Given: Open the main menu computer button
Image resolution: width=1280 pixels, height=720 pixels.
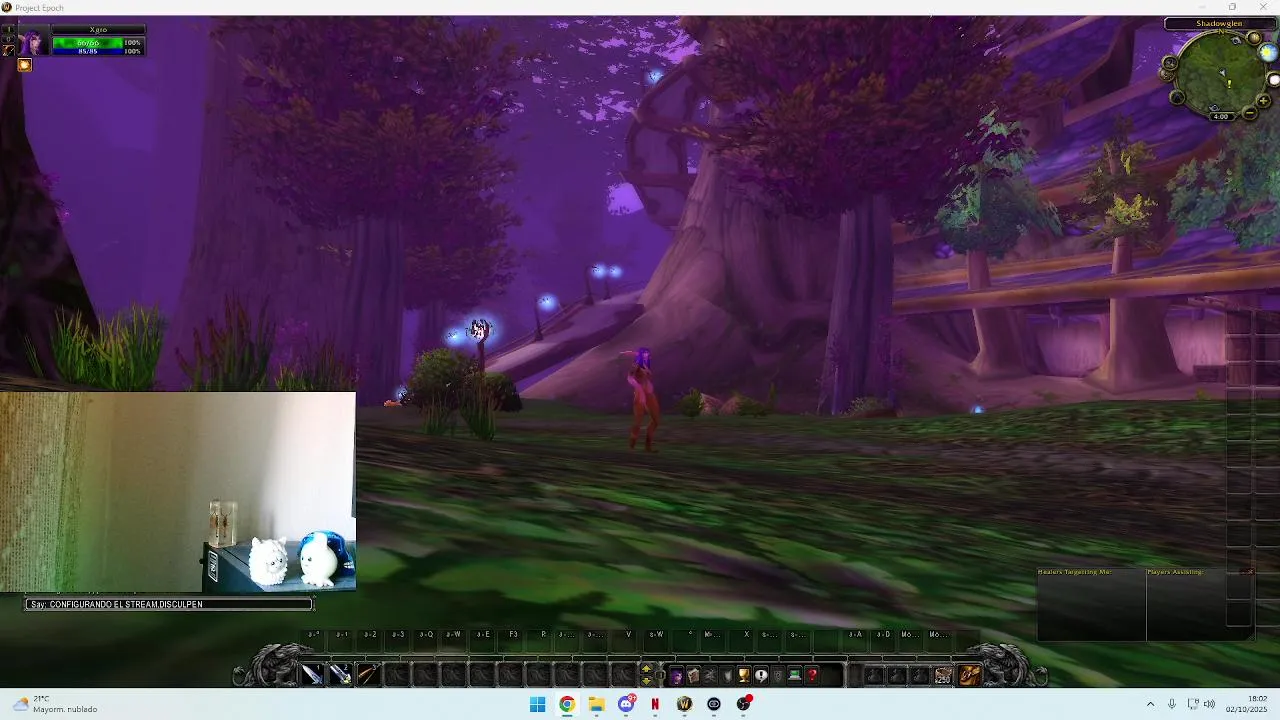Looking at the screenshot, I should pos(794,676).
